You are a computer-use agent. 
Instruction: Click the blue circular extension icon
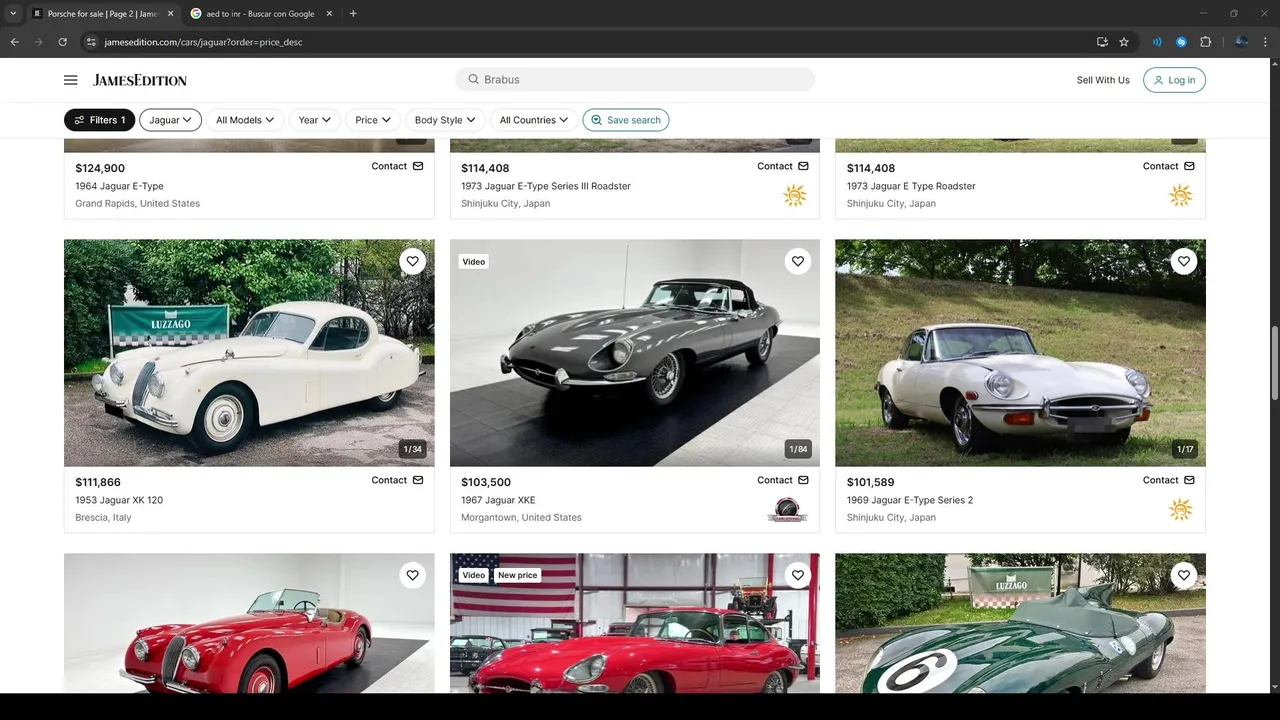pyautogui.click(x=1181, y=42)
